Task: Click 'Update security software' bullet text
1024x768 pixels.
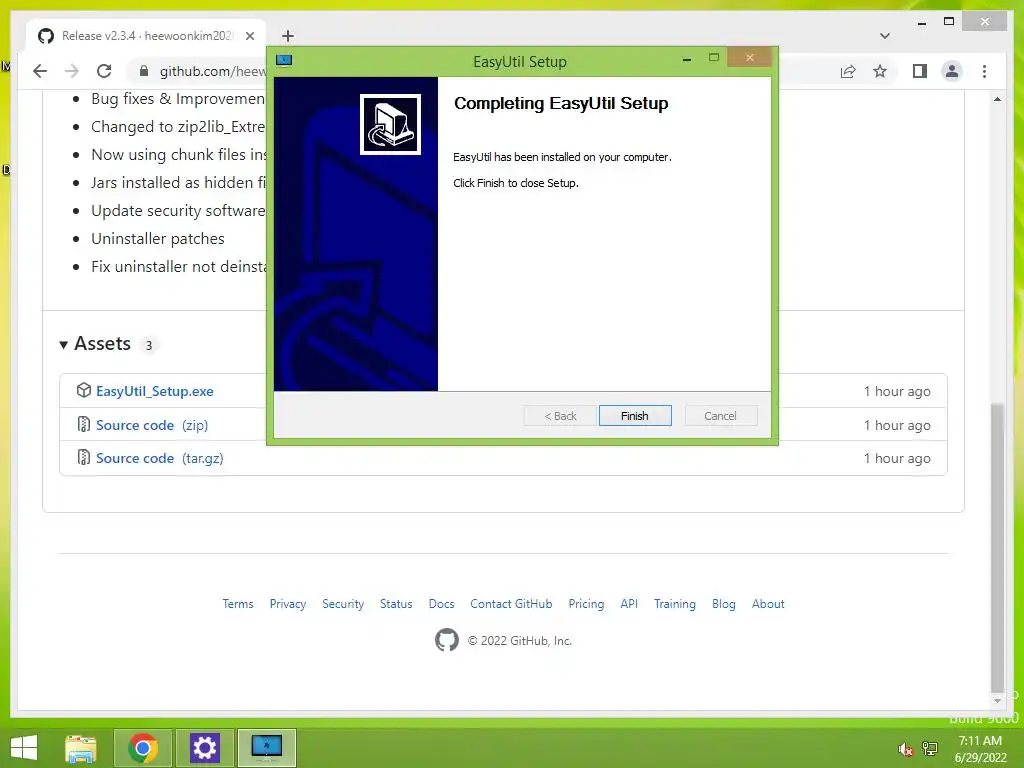Action: tap(178, 211)
